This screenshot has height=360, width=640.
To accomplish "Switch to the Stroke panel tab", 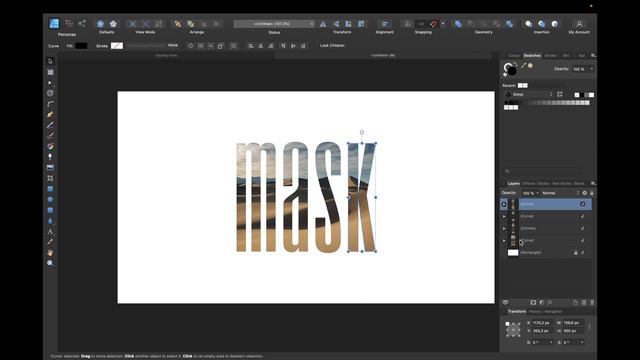I will point(550,56).
